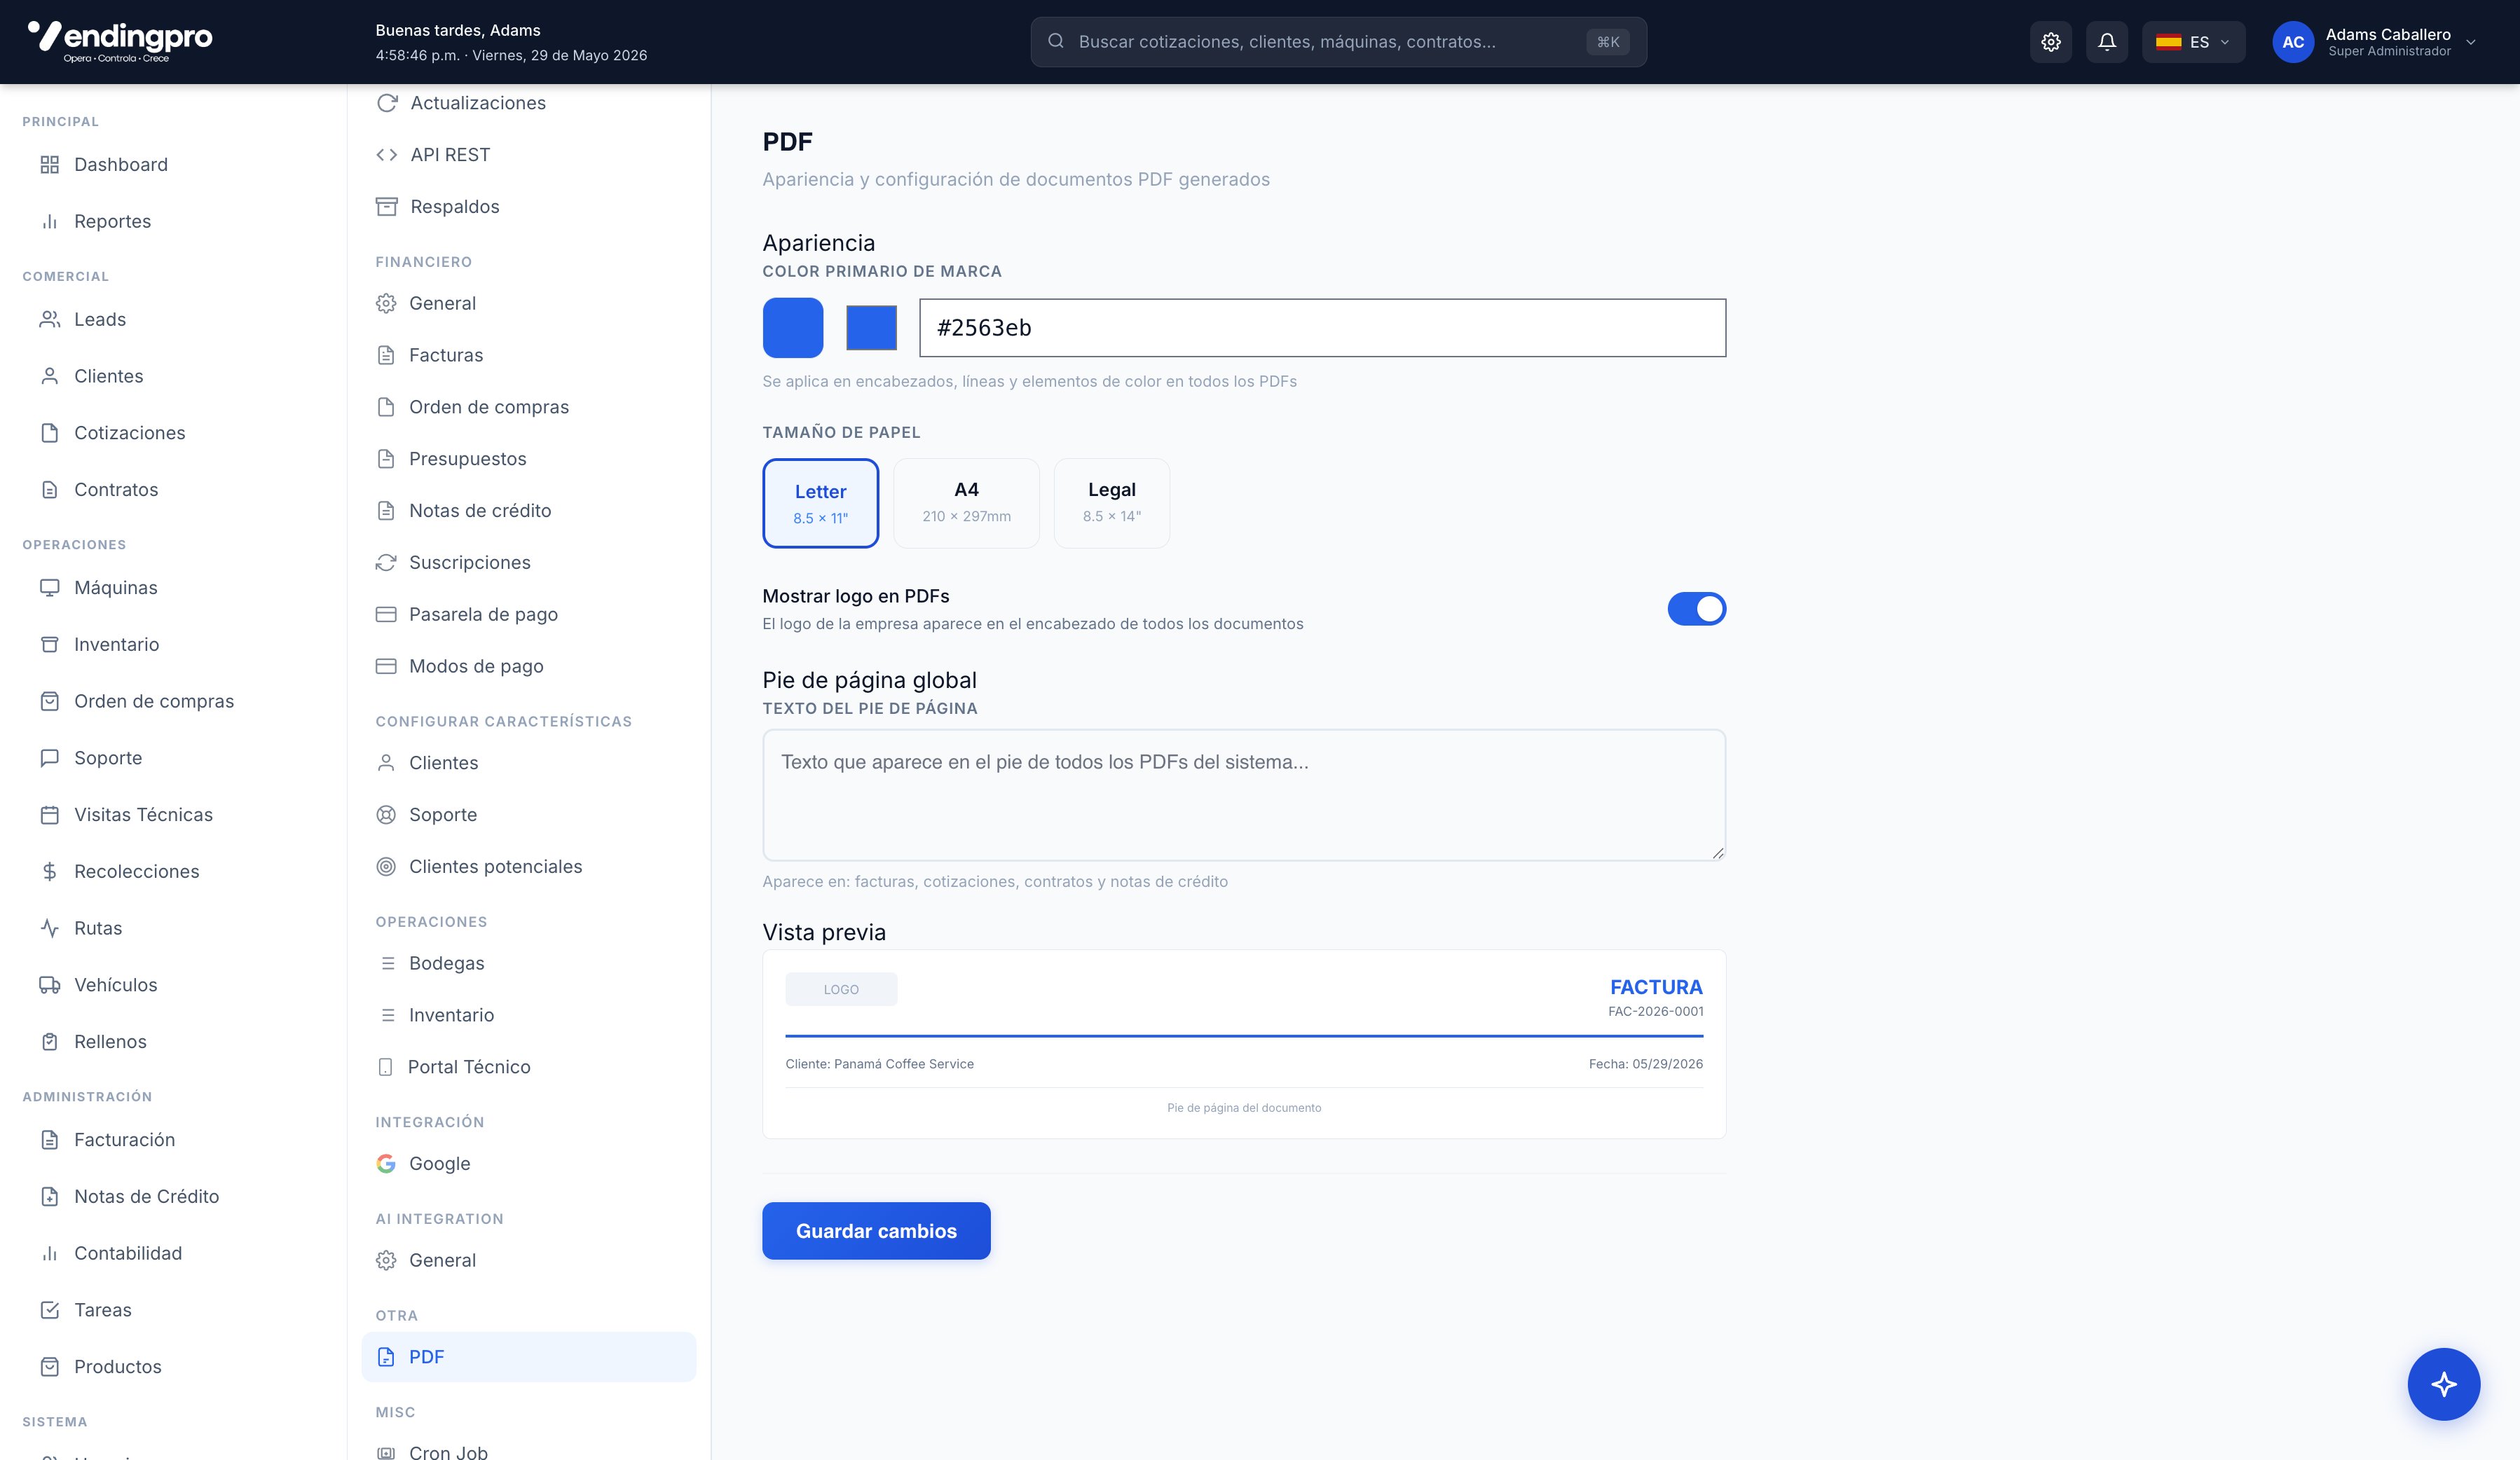
Task: Click the Pasarela de pago card icon
Action: click(386, 614)
